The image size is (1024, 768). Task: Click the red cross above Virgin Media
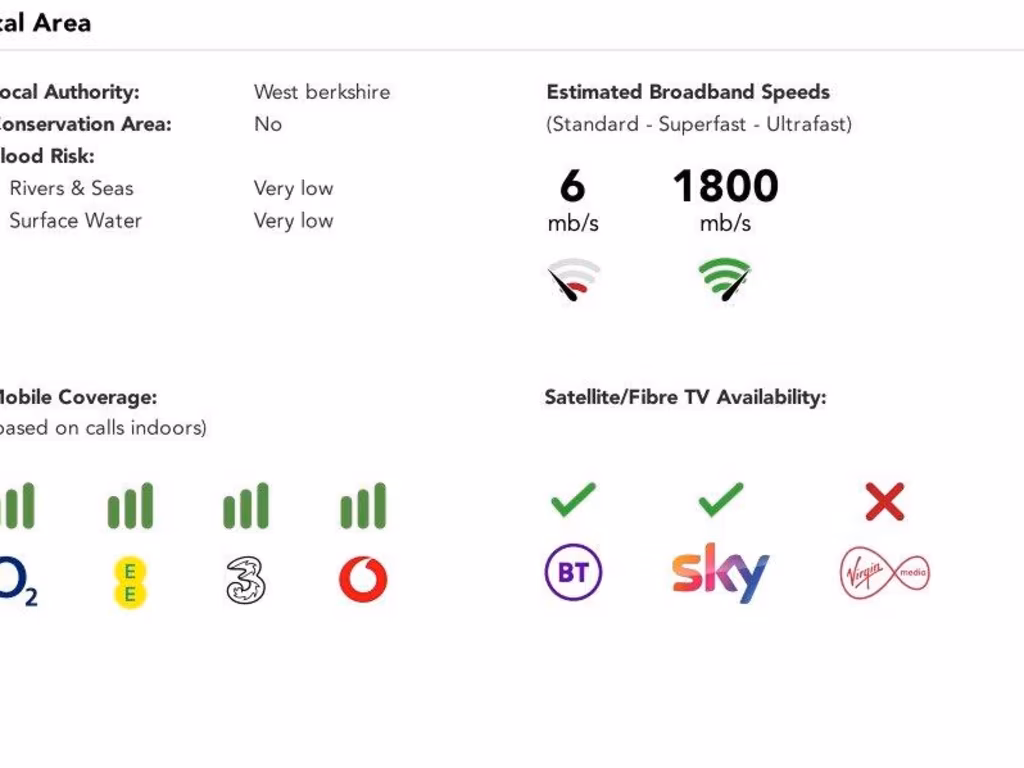[885, 502]
